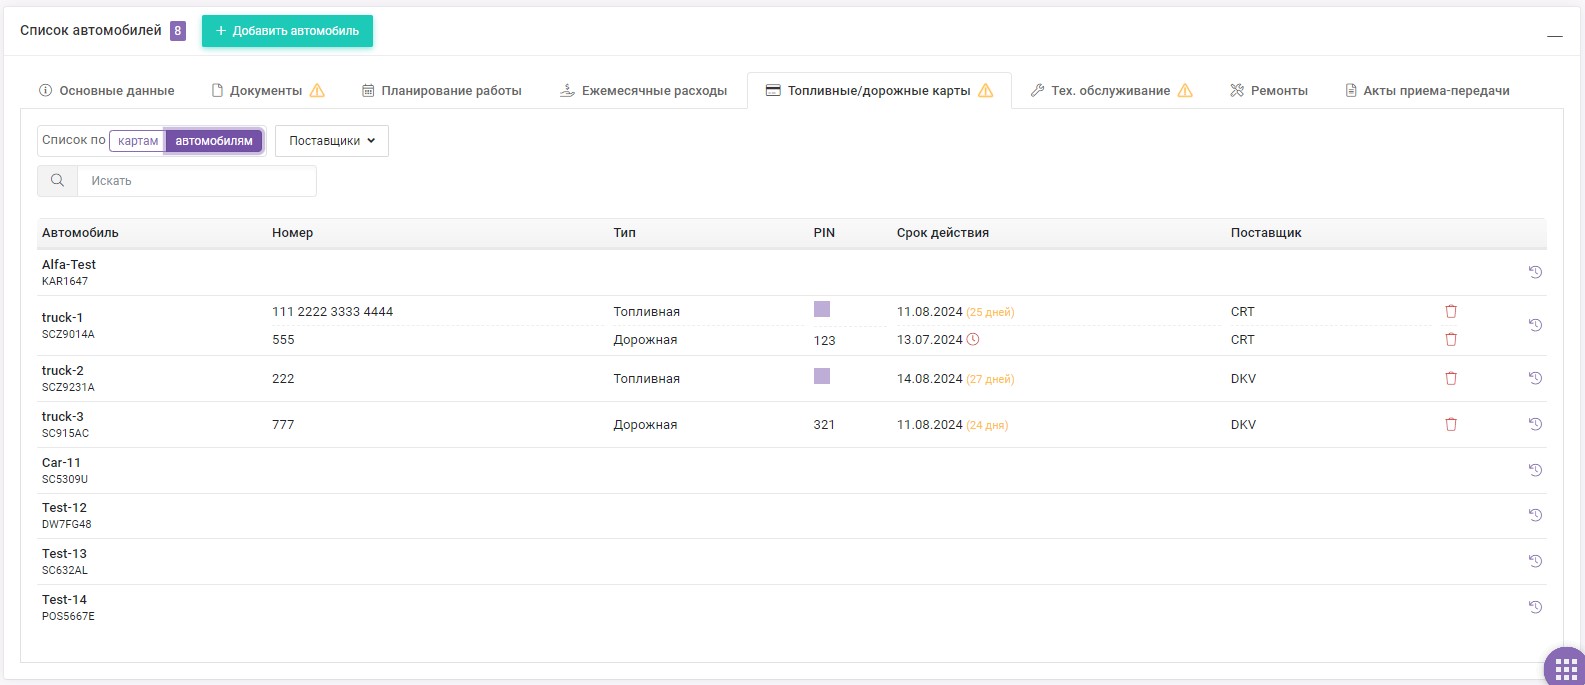This screenshot has height=685, width=1585.
Task: Click the vehicle count badge 8
Action: (178, 31)
